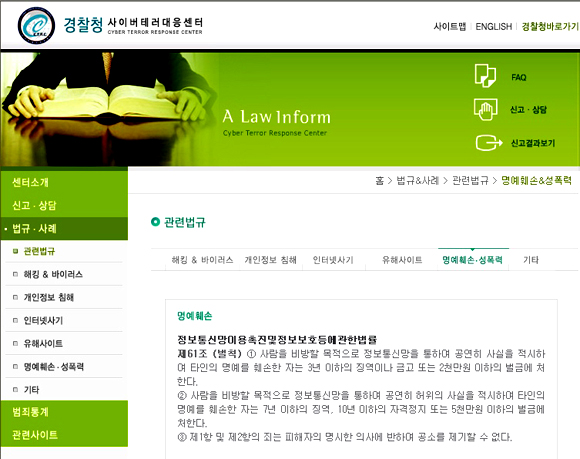Open 사이트맵 in the top bar
The height and width of the screenshot is (459, 580).
tap(449, 26)
